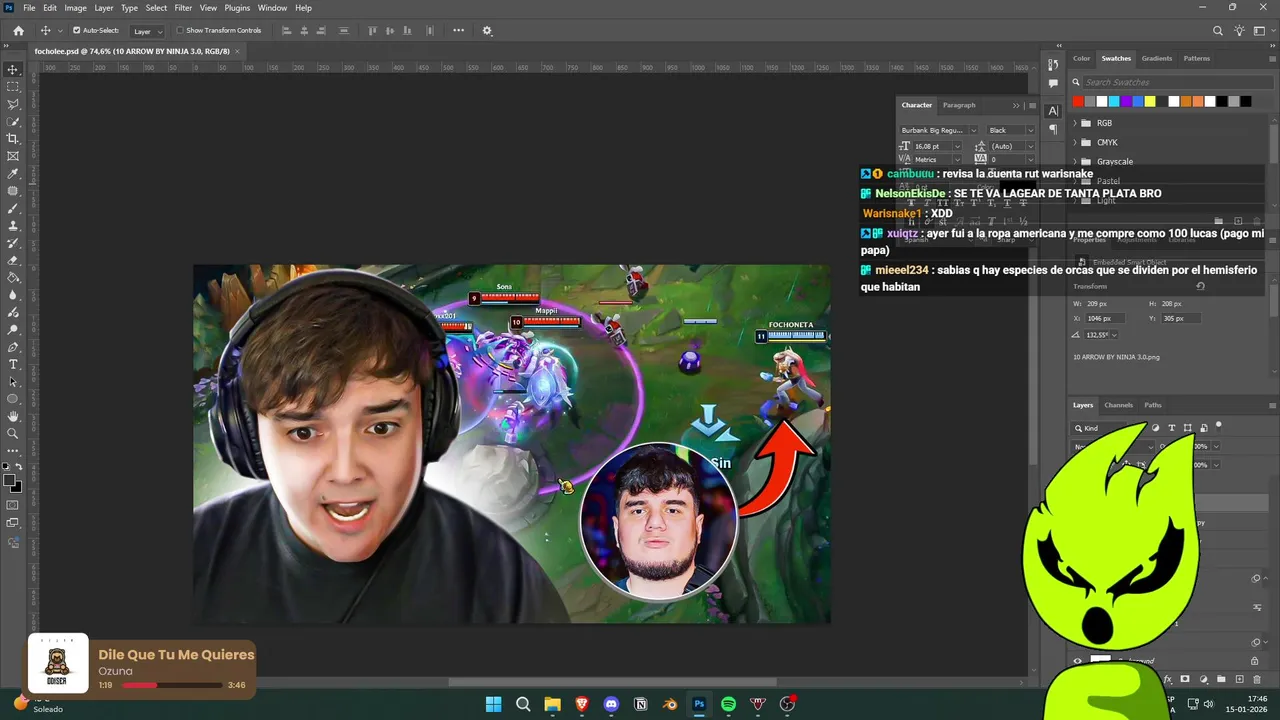1280x720 pixels.
Task: Select the Spot Healing Brush tool
Action: [x=13, y=191]
